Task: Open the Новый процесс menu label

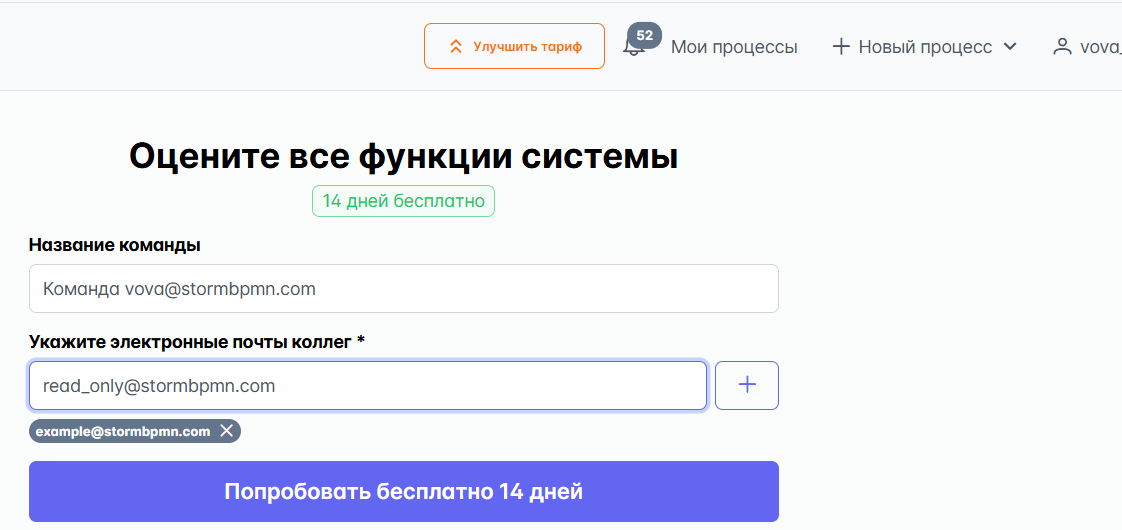Action: click(x=925, y=47)
